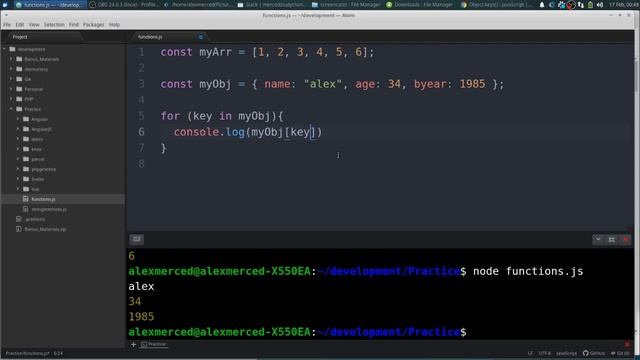This screenshot has height=360, width=640.
Task: Change the UTF-8 encoding setting
Action: [544, 353]
